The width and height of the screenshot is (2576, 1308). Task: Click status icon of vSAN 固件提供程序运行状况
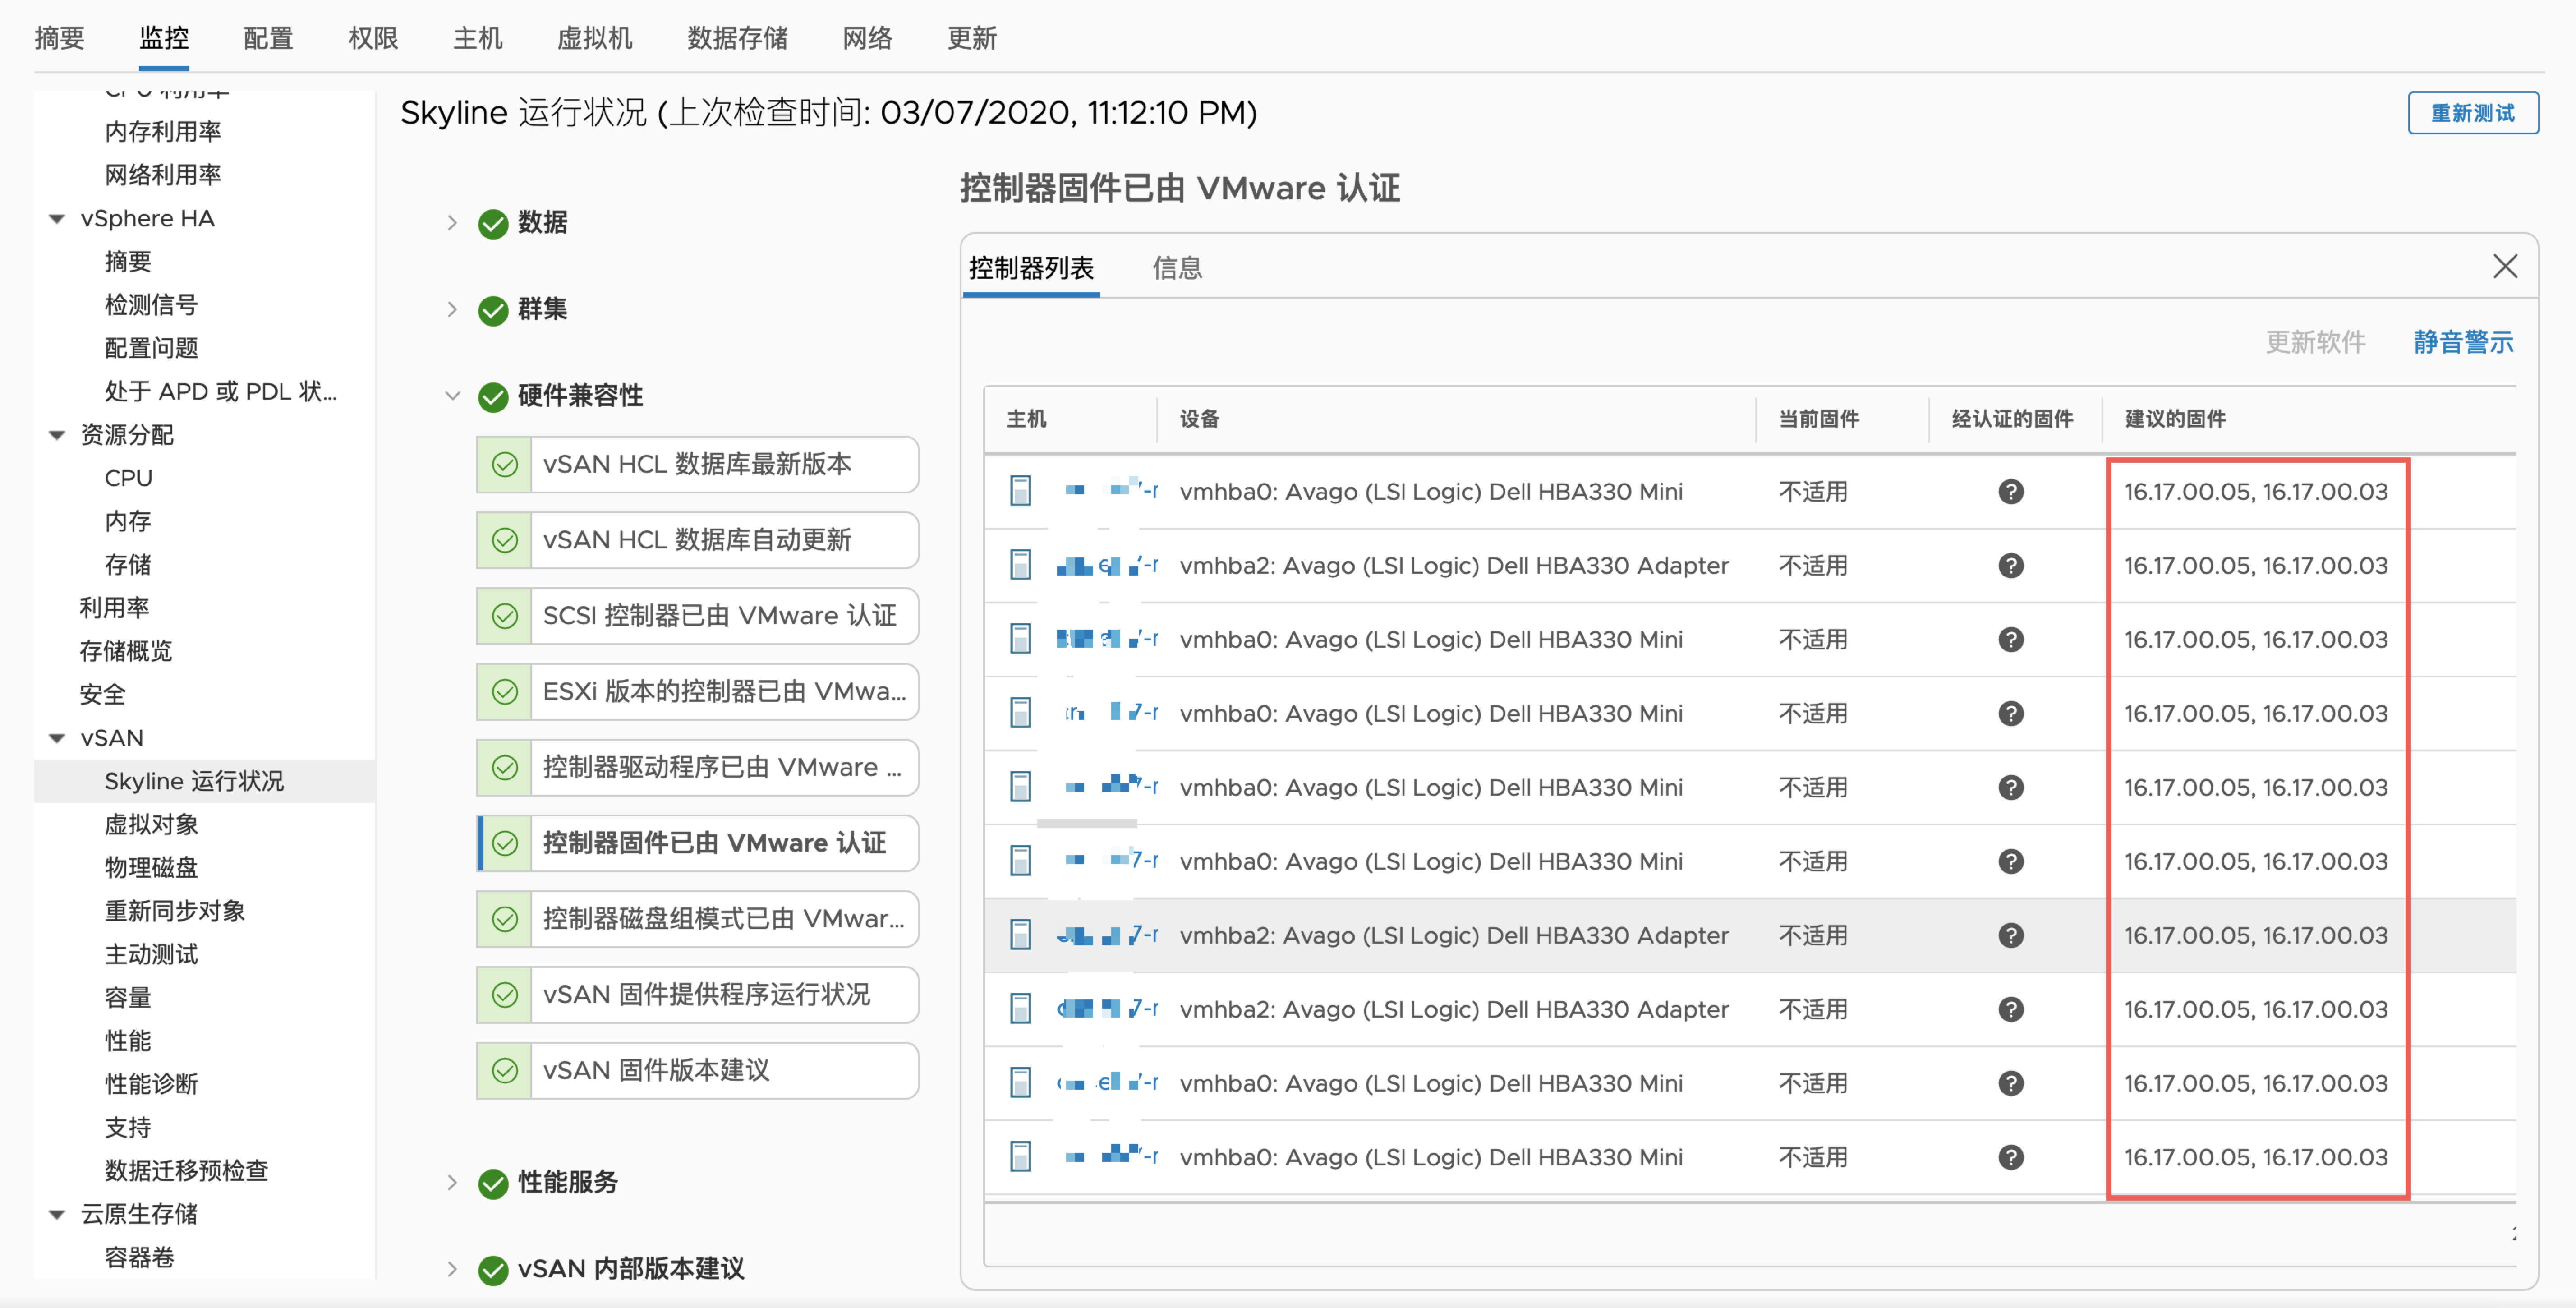coord(505,995)
